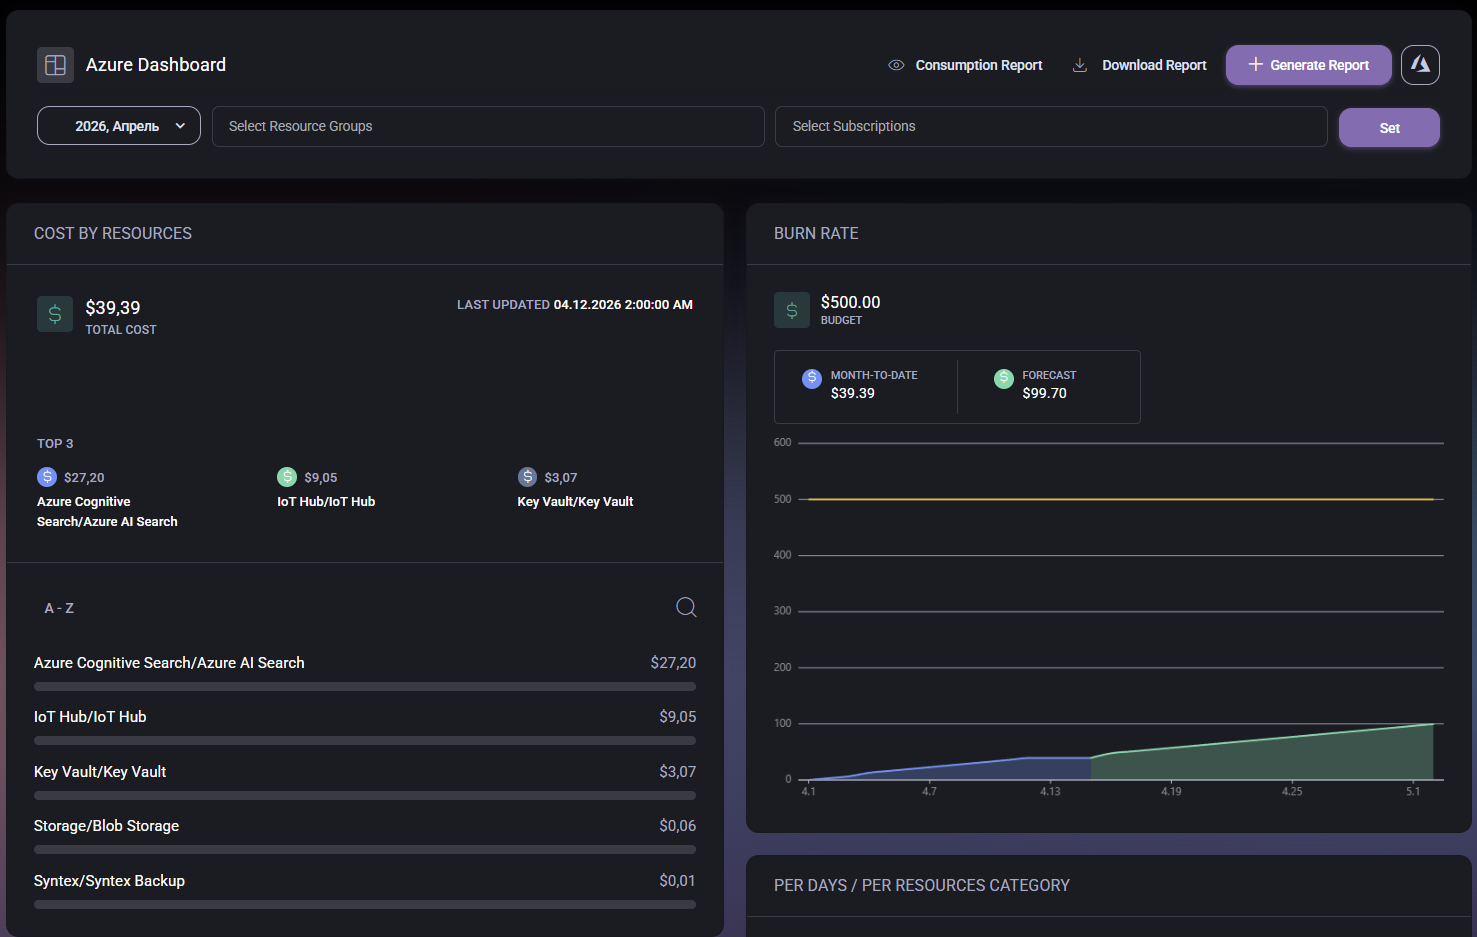
Task: Select the Month-to-Date metric
Action: coord(865,386)
